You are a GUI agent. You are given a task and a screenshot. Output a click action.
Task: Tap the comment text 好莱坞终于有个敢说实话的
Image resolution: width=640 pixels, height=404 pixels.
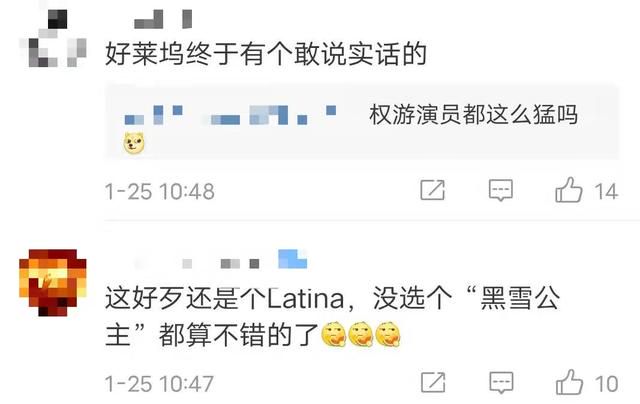click(x=266, y=54)
